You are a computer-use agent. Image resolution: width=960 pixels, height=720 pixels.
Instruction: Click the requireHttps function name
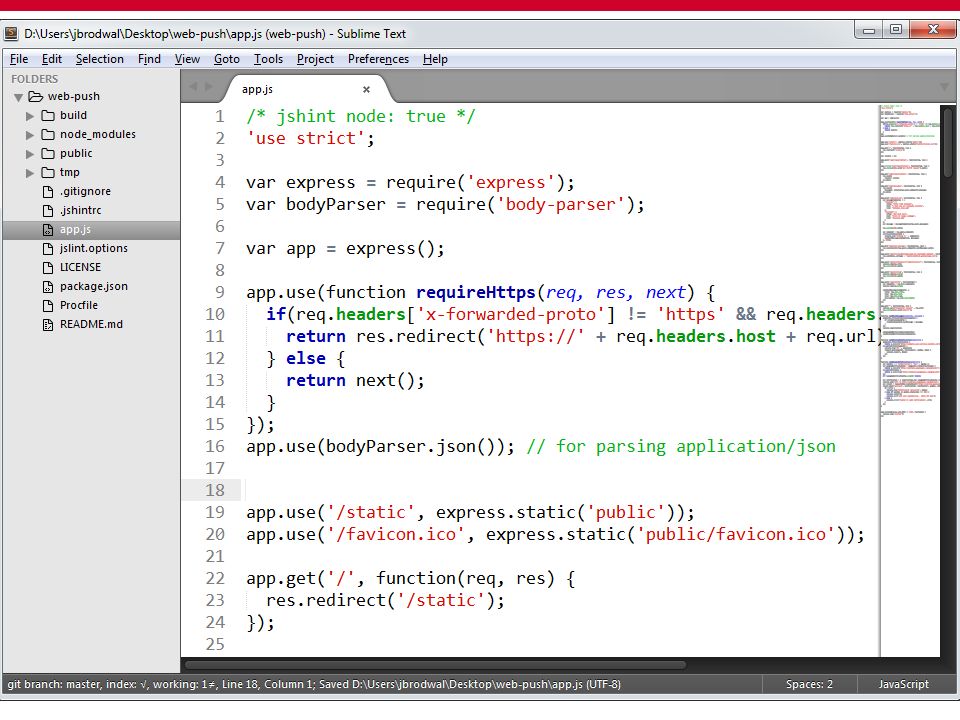(x=476, y=293)
